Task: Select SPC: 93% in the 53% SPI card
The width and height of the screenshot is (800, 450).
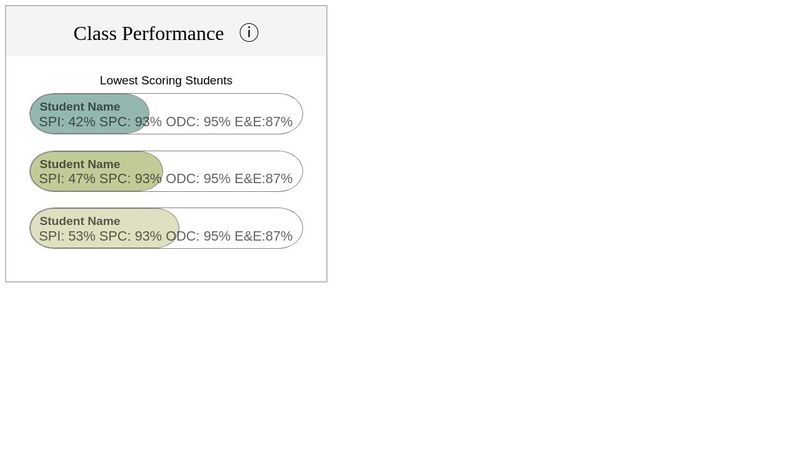Action: (130, 236)
